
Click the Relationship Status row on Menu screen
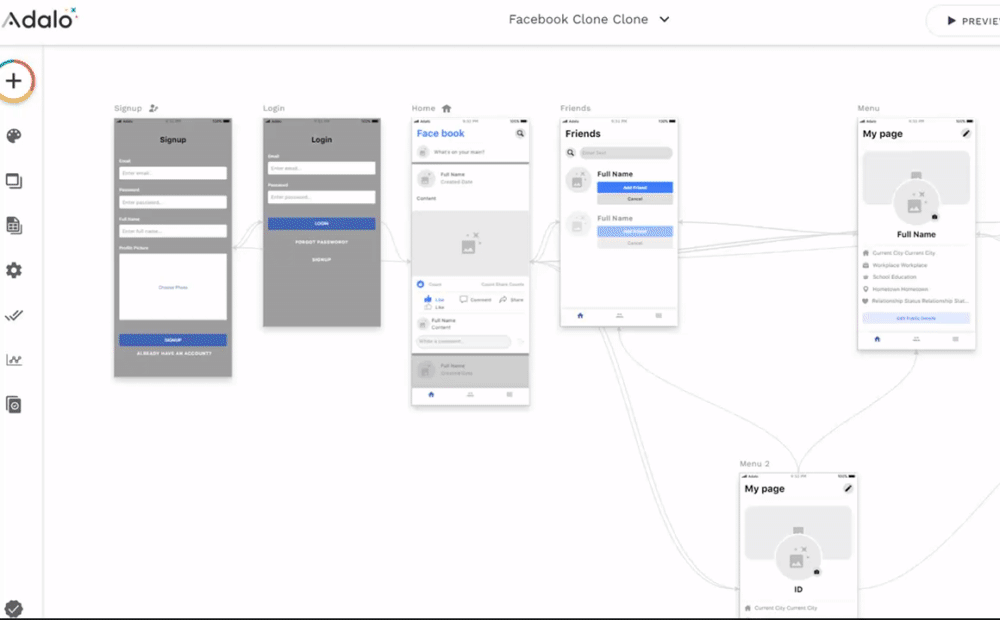(916, 301)
